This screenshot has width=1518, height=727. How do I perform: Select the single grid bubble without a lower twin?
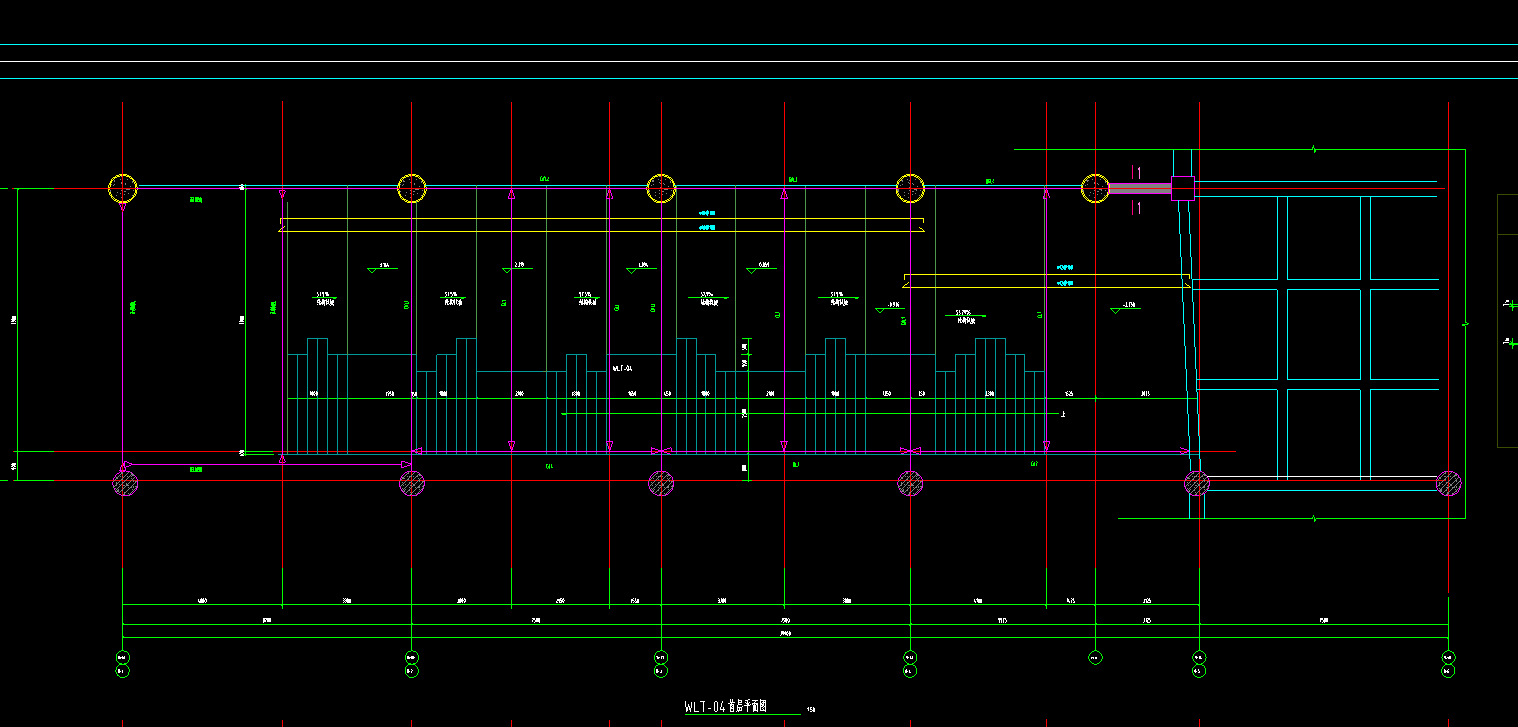1095,657
